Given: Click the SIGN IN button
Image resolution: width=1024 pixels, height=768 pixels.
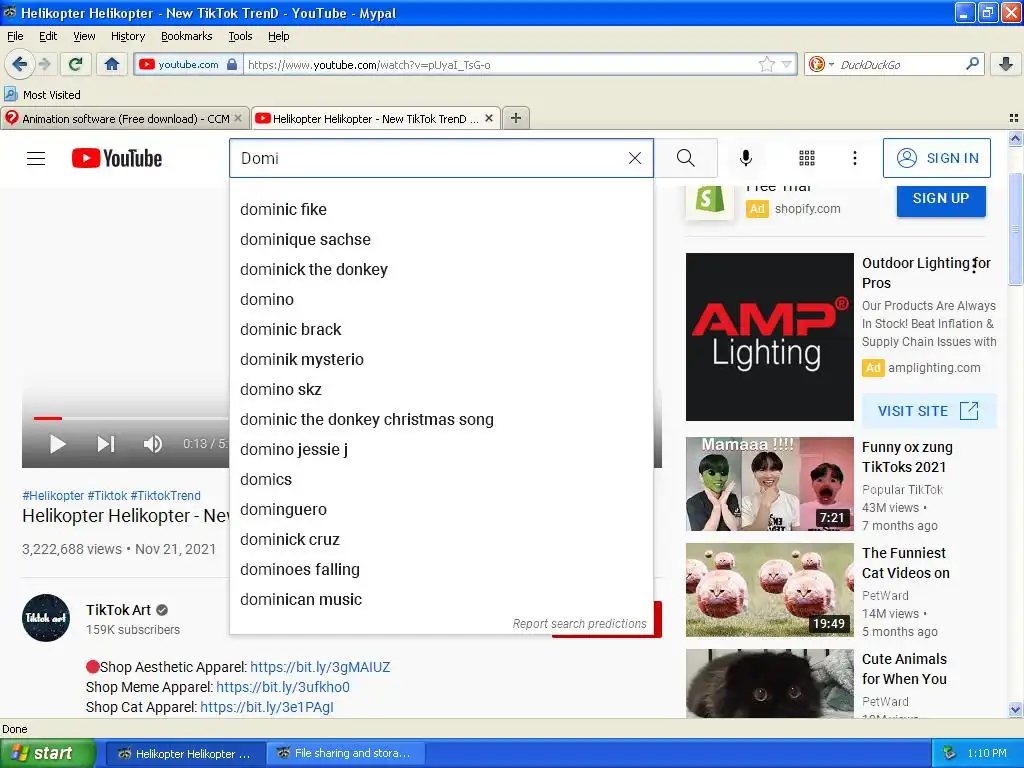Looking at the screenshot, I should tap(936, 158).
